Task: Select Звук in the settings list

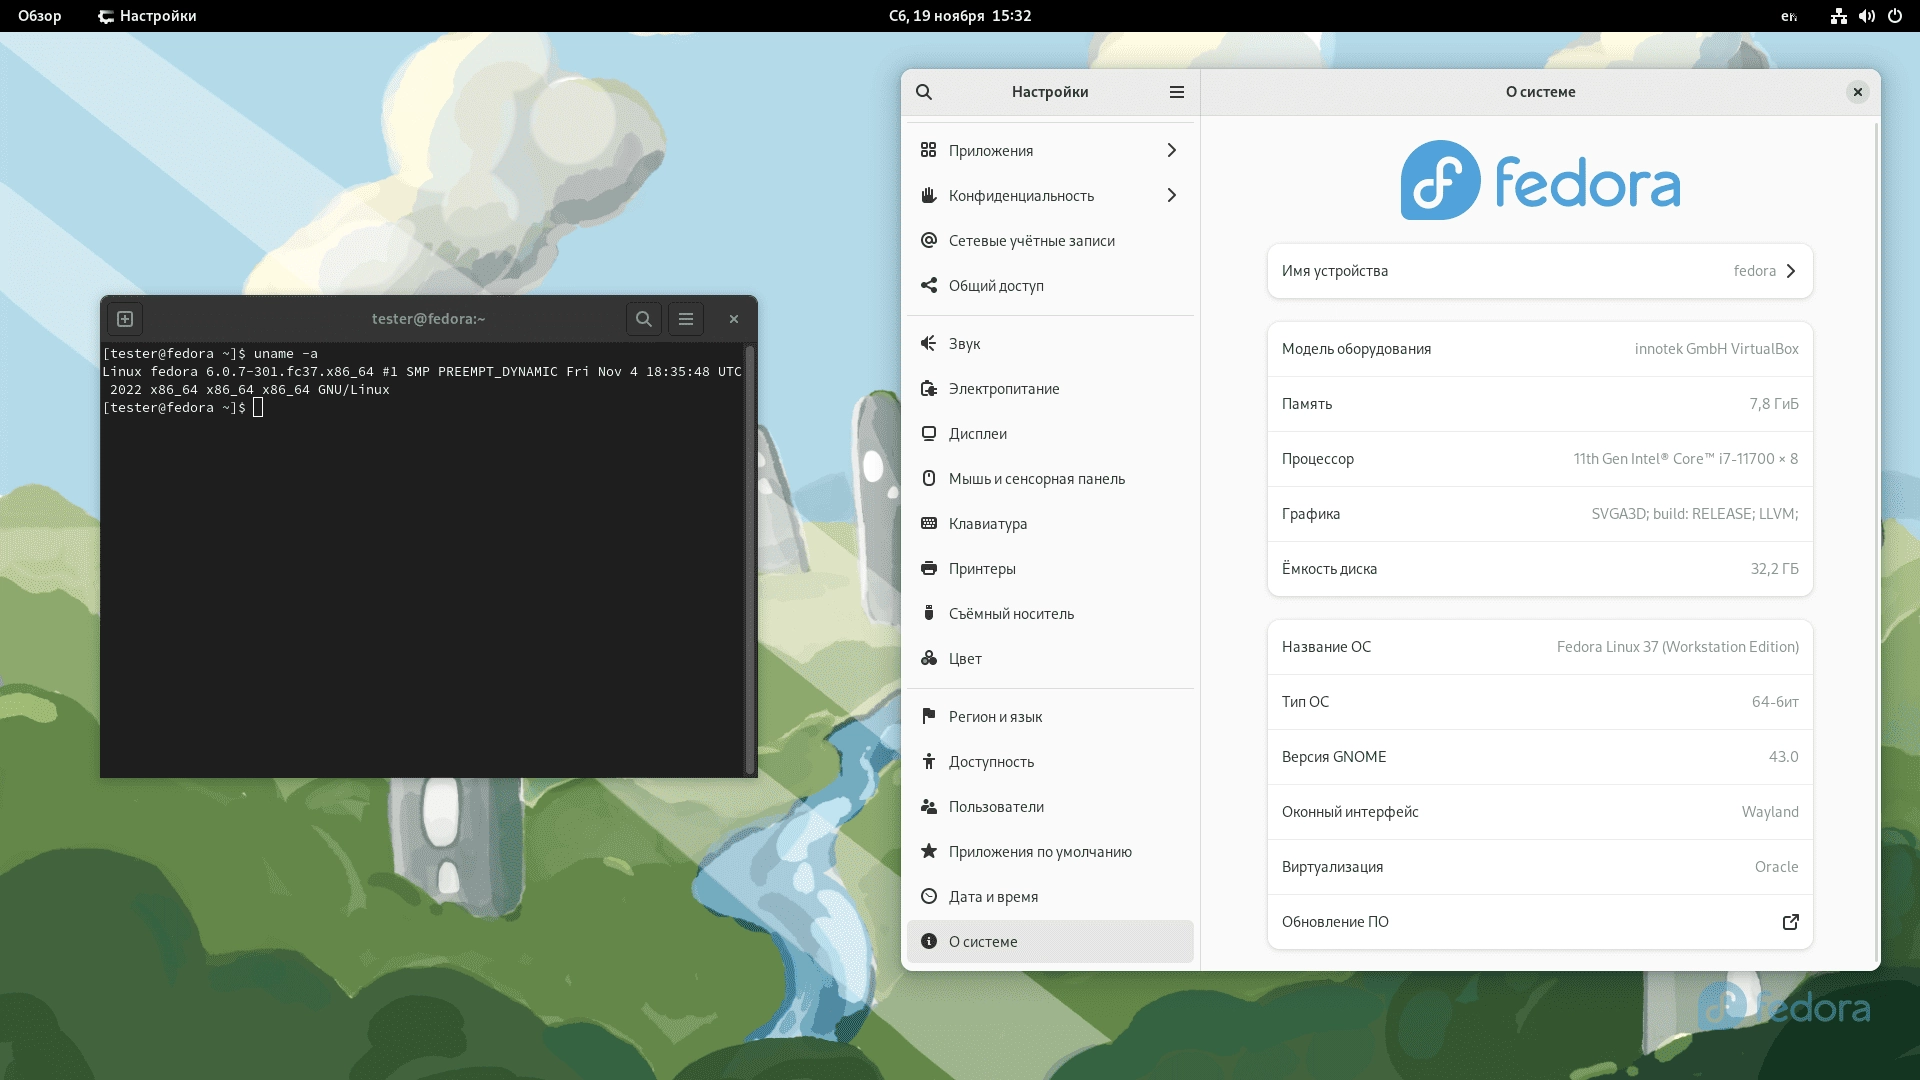Action: 1050,343
